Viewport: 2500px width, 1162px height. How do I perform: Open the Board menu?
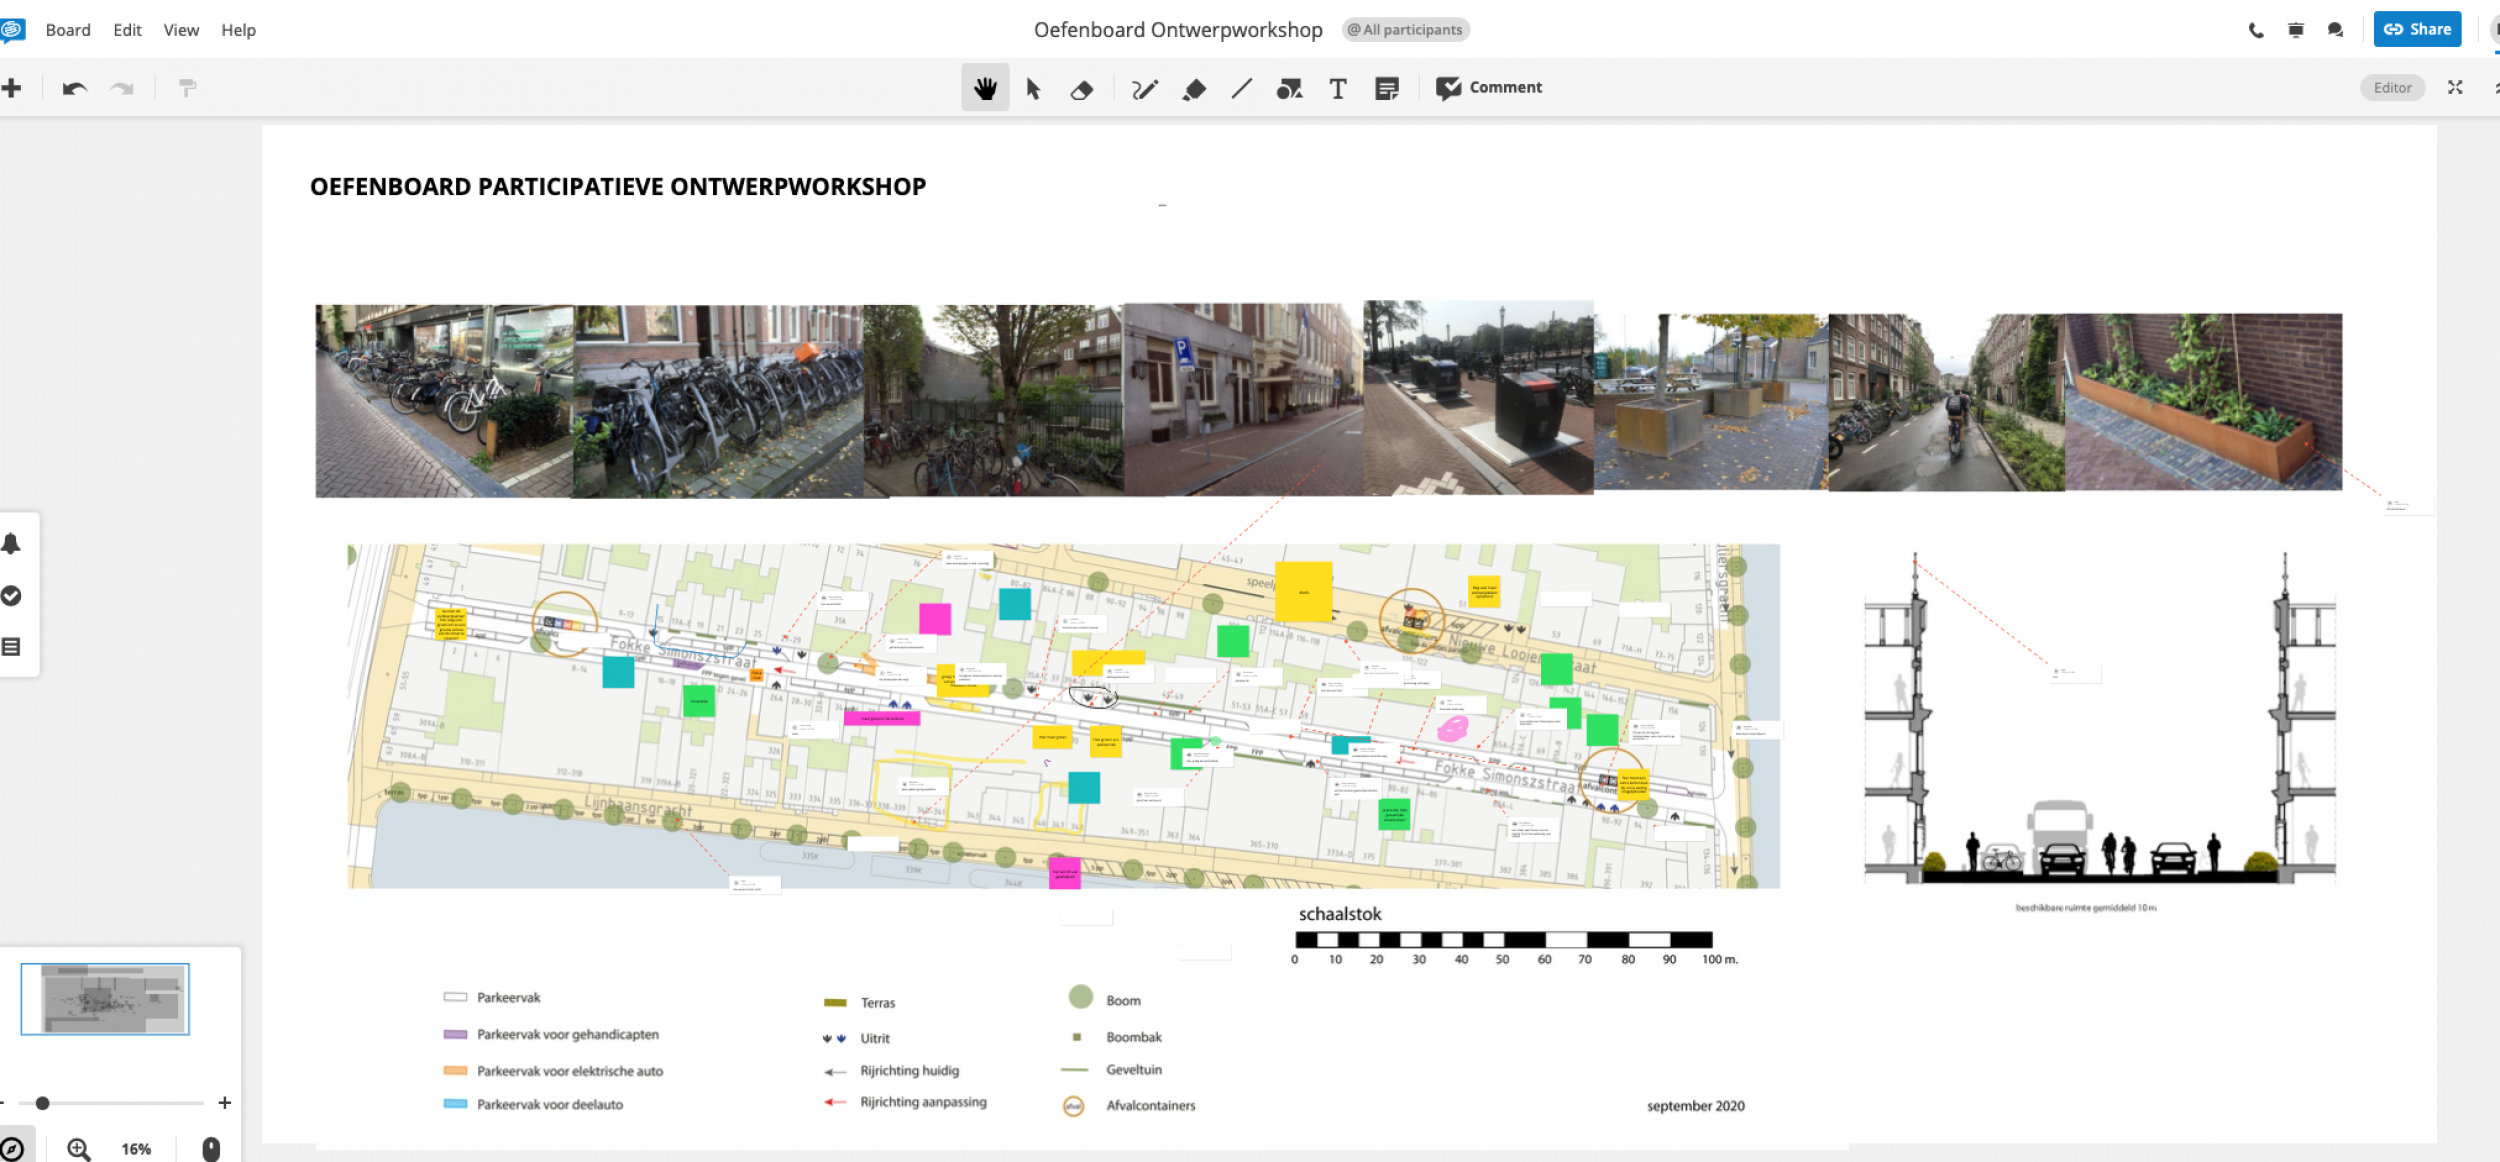tap(68, 30)
